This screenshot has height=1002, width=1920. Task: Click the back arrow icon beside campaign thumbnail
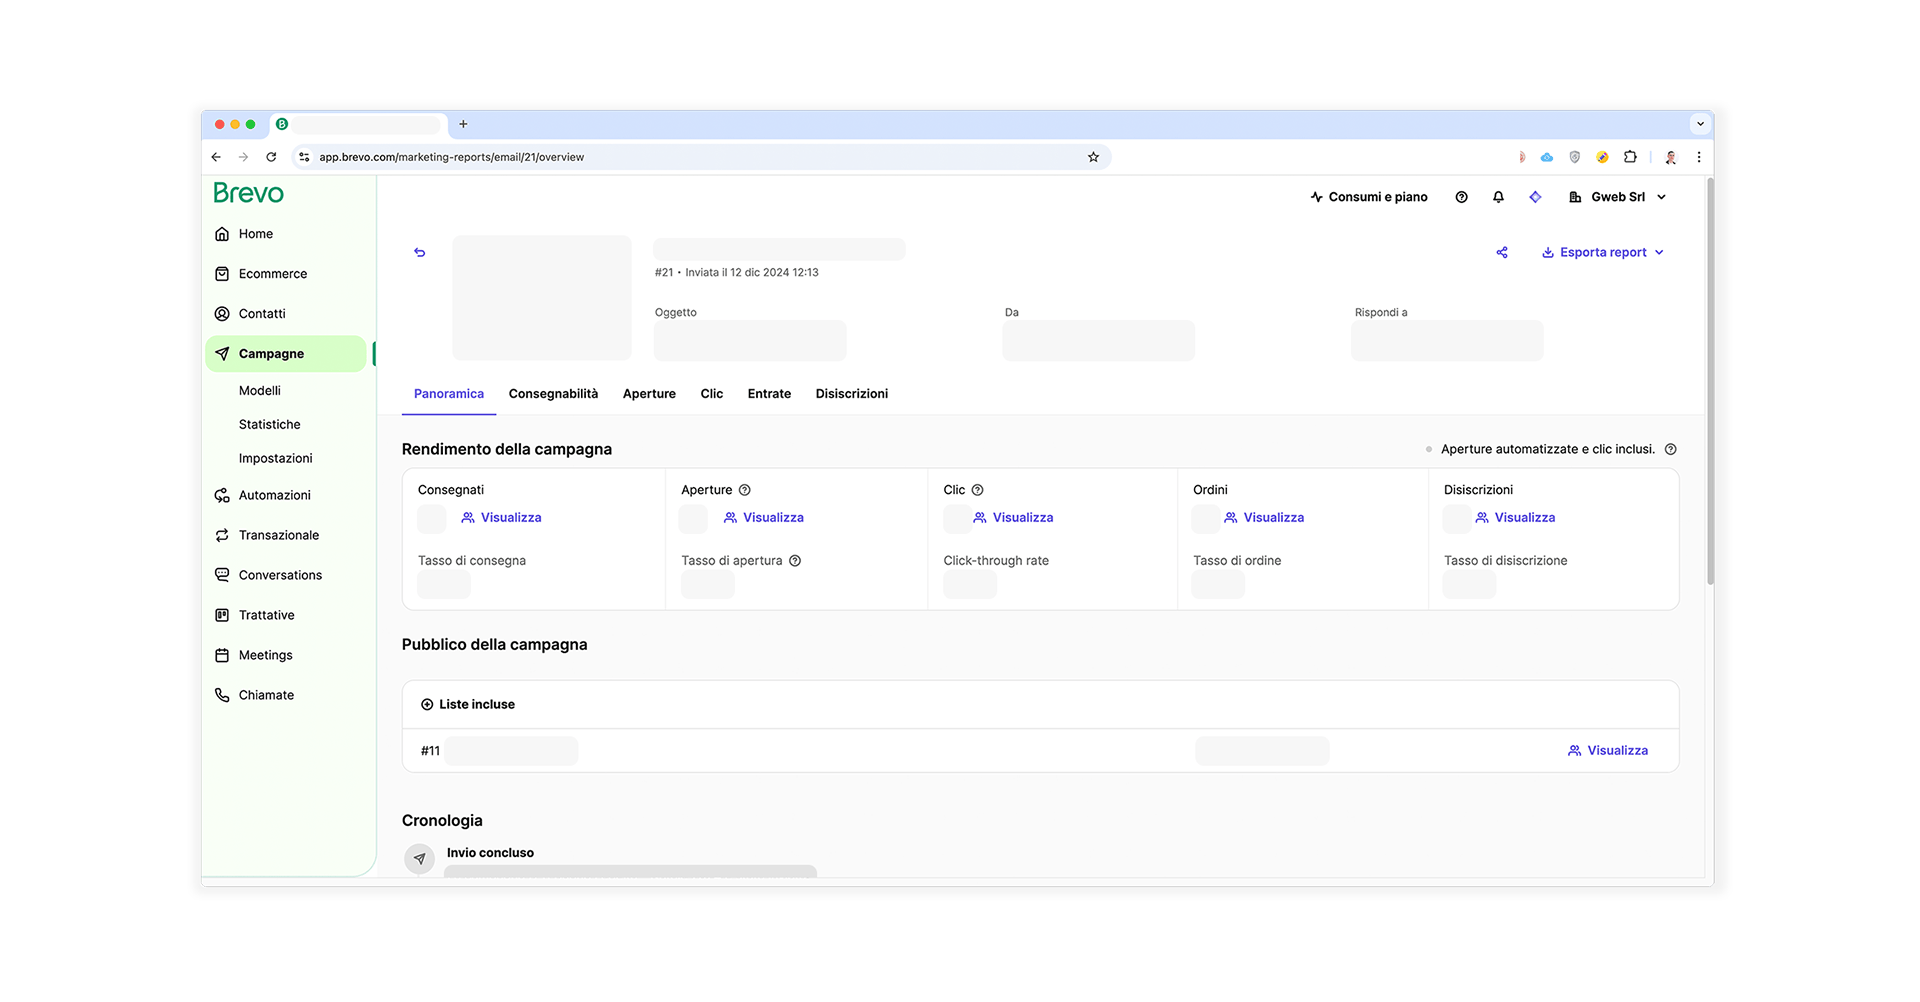pyautogui.click(x=420, y=253)
